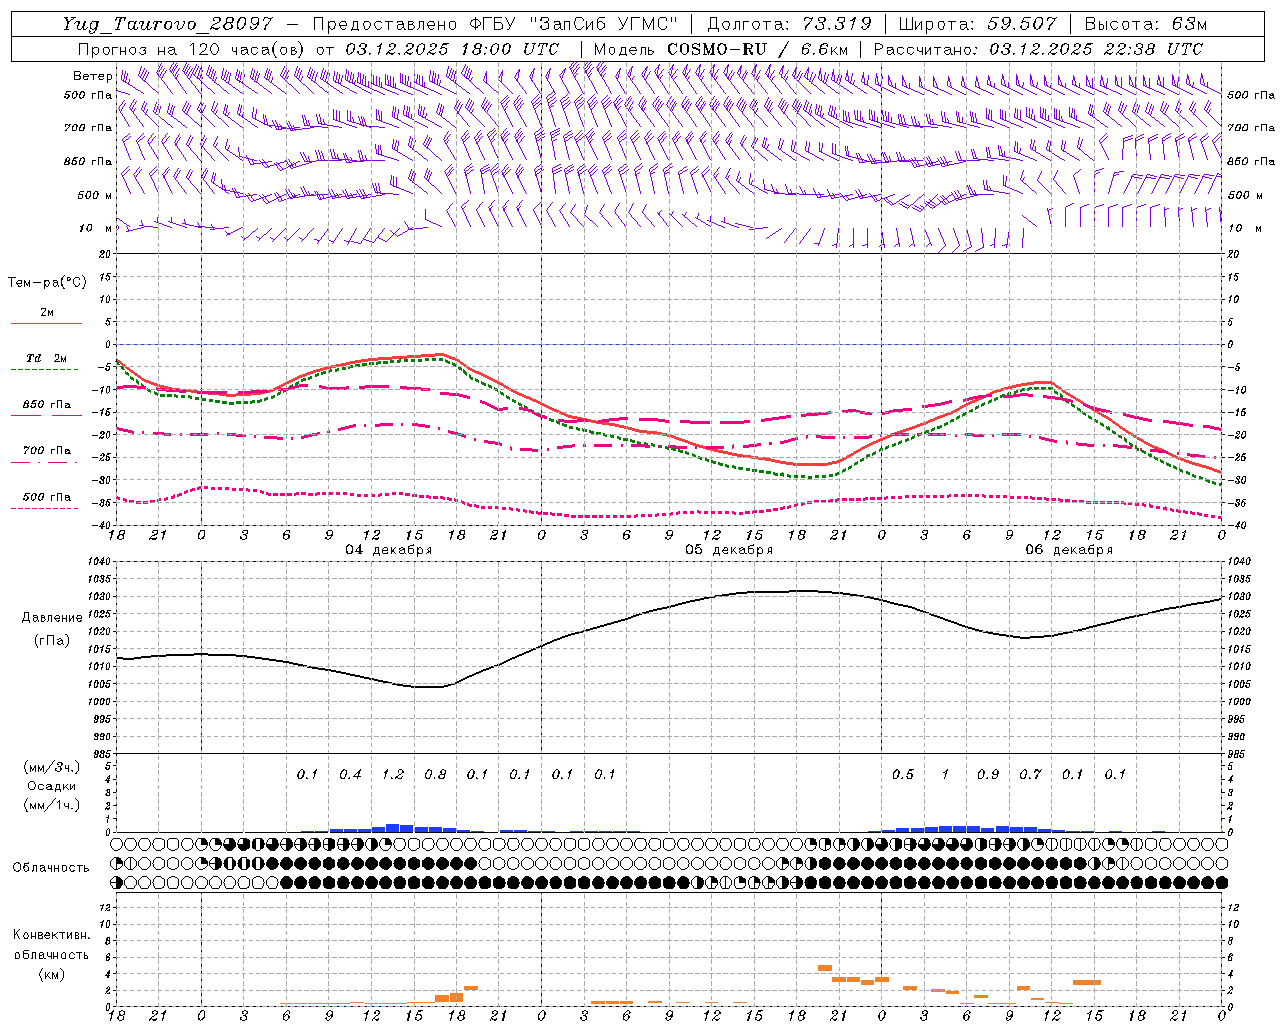
Task: Click the elevation label Высота: 63м
Action: click(x=1145, y=24)
